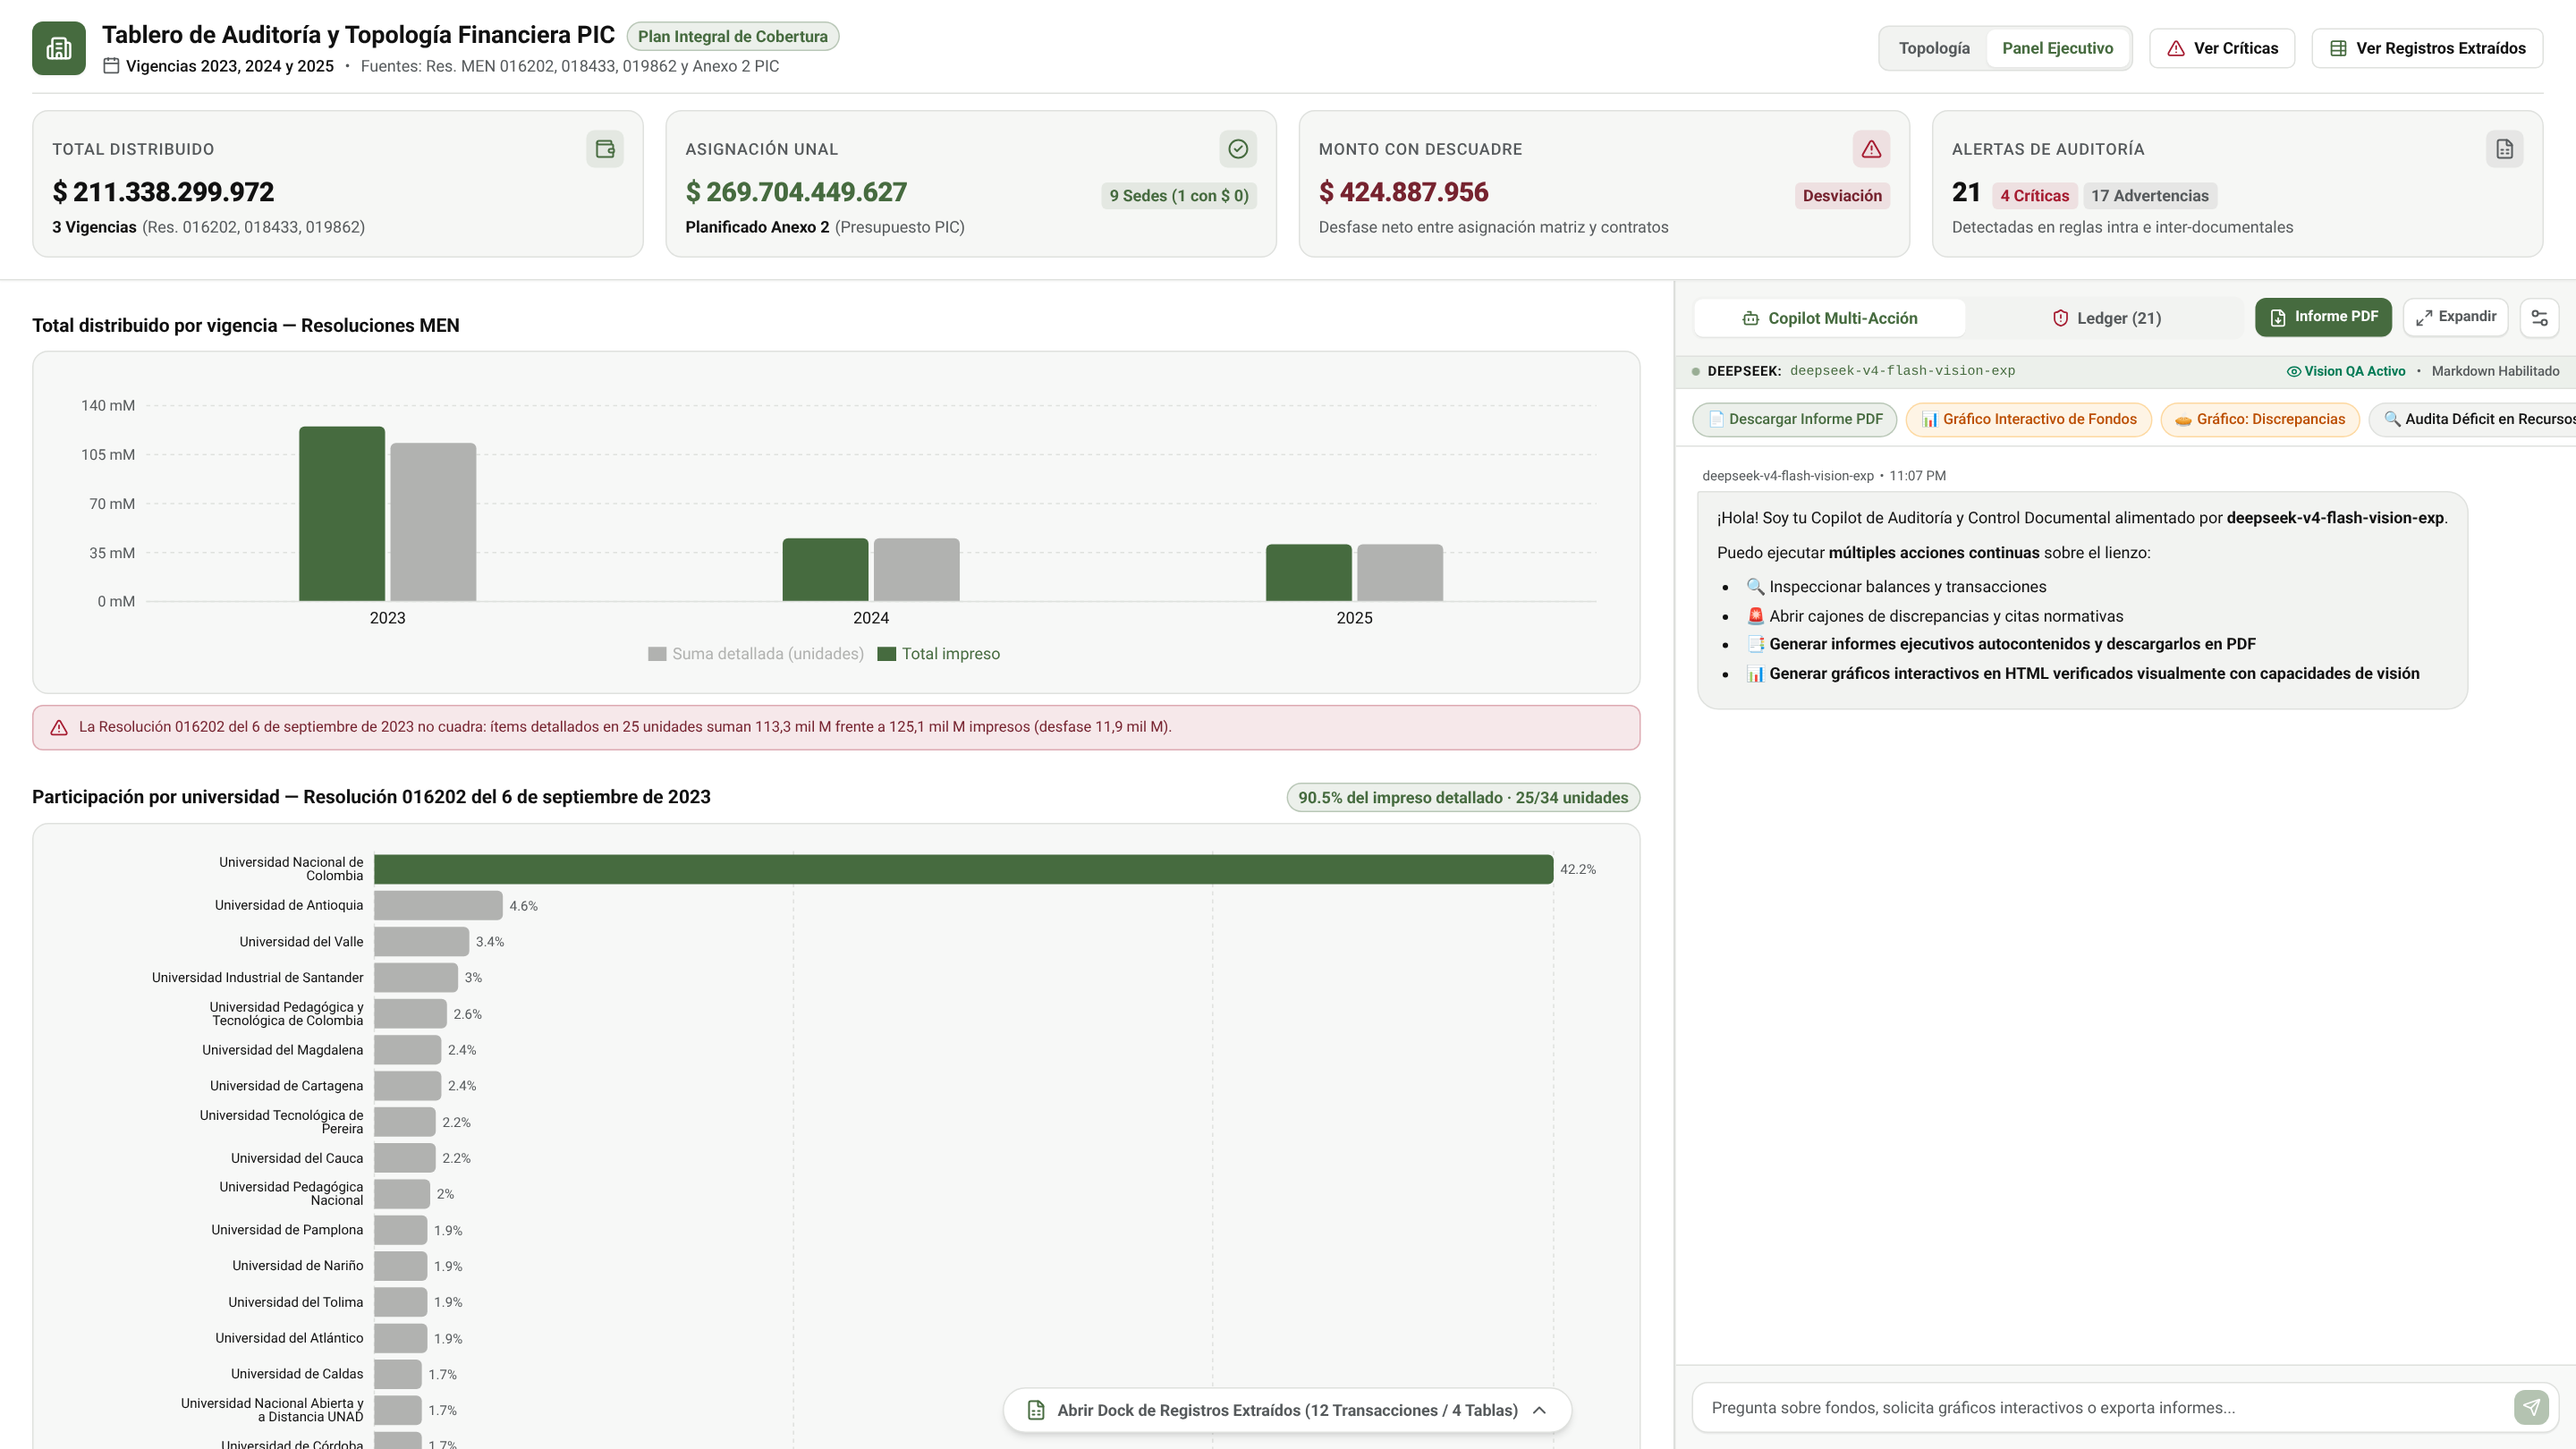Viewport: 2576px width, 1449px height.
Task: Click the red Resolución 016202 alert message
Action: point(625,727)
